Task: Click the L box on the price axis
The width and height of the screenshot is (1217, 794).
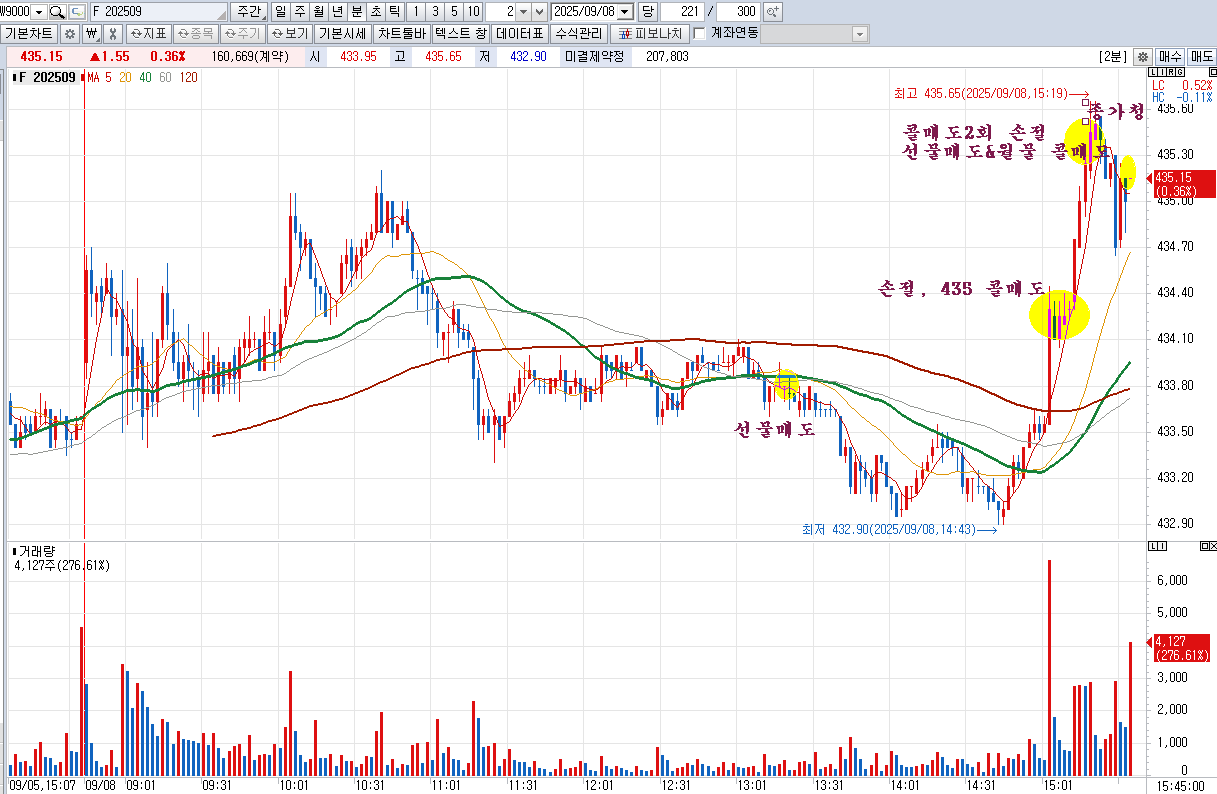Action: (x=1153, y=74)
